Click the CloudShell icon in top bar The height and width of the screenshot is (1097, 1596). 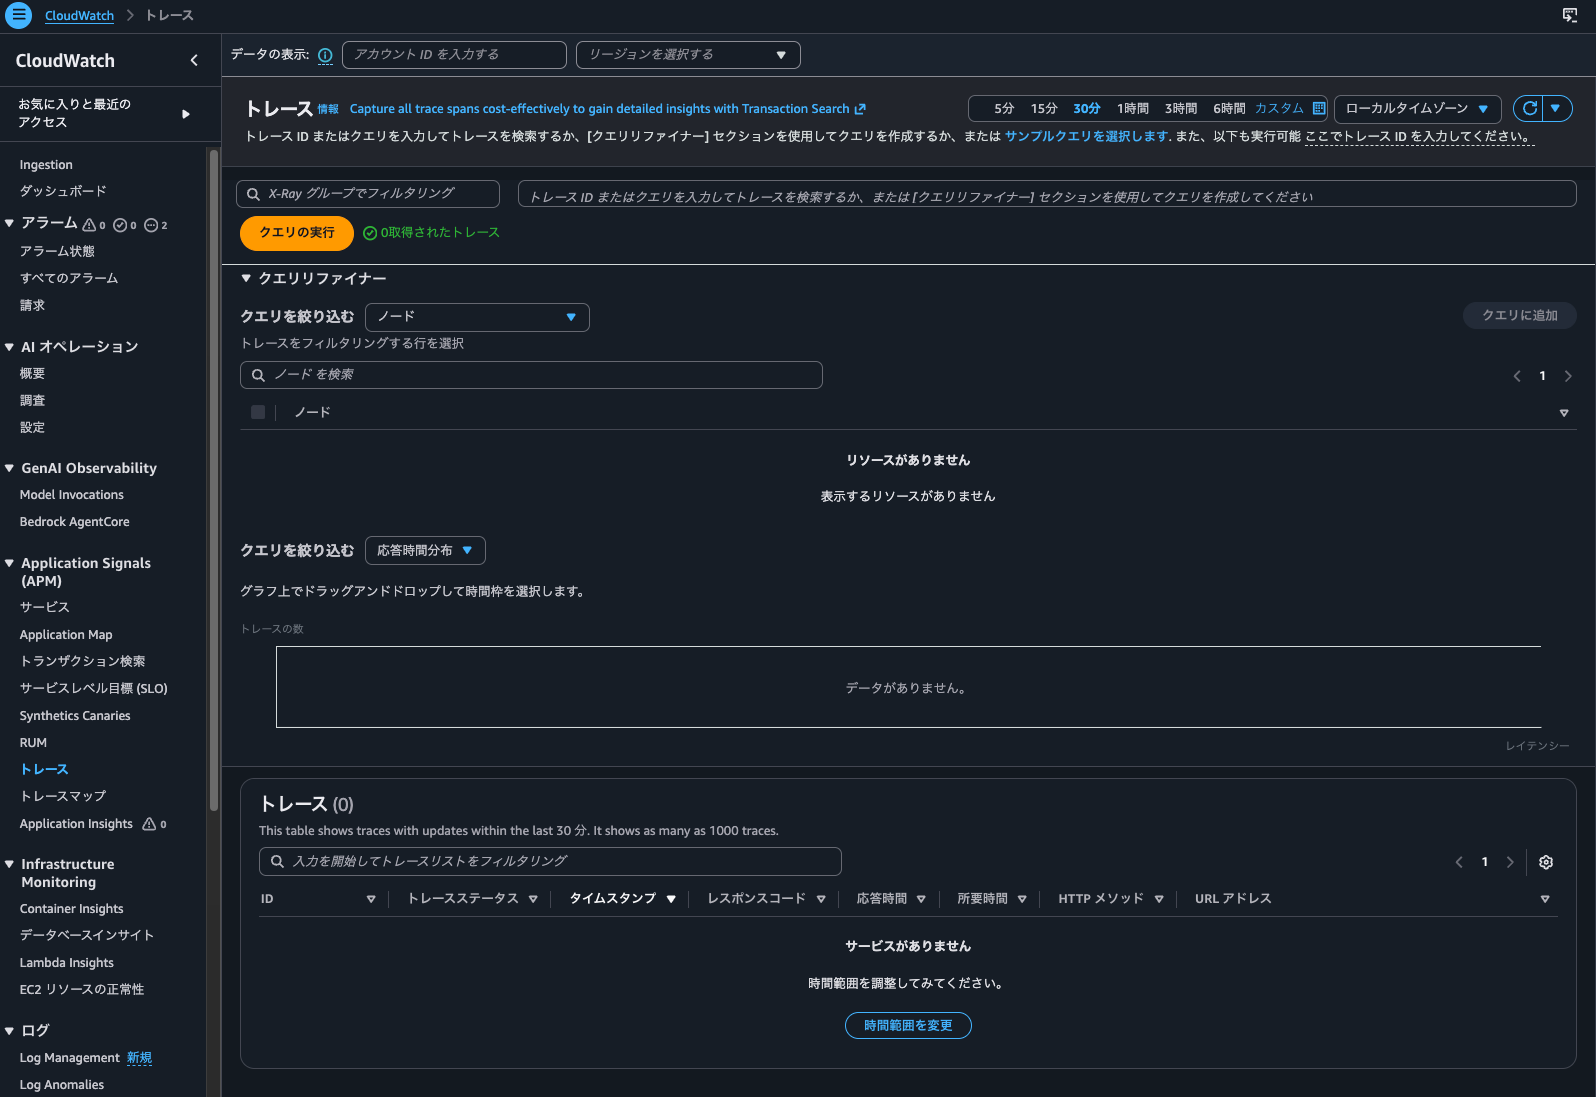(x=1570, y=15)
